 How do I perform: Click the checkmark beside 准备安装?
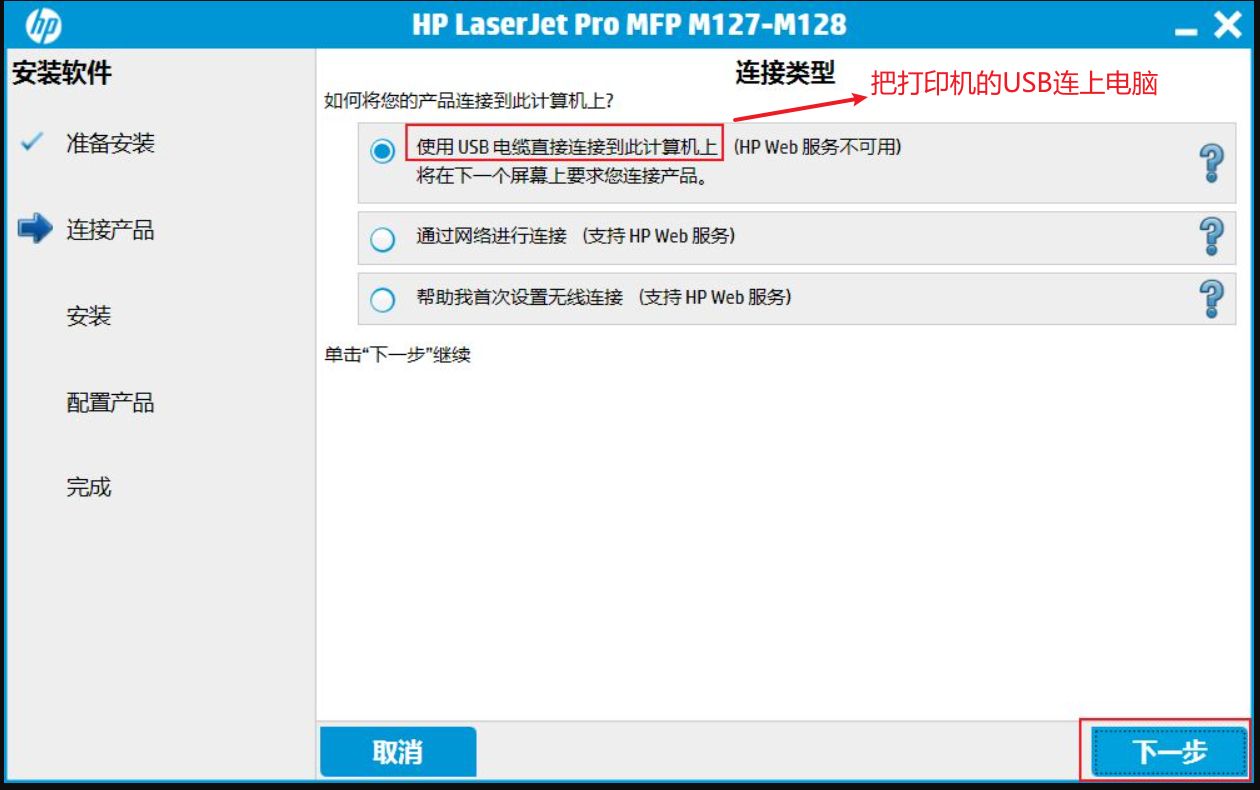31,142
